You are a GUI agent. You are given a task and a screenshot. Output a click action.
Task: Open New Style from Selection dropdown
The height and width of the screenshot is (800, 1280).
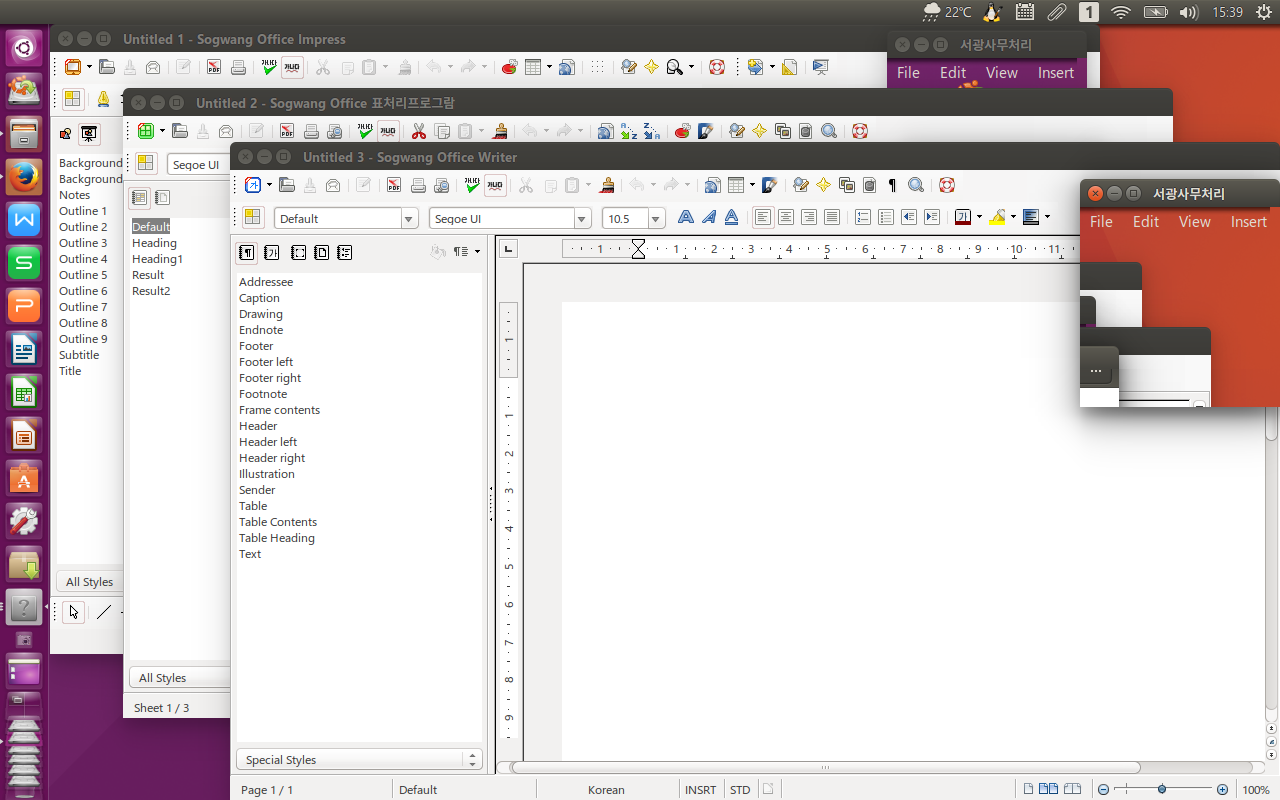[477, 252]
